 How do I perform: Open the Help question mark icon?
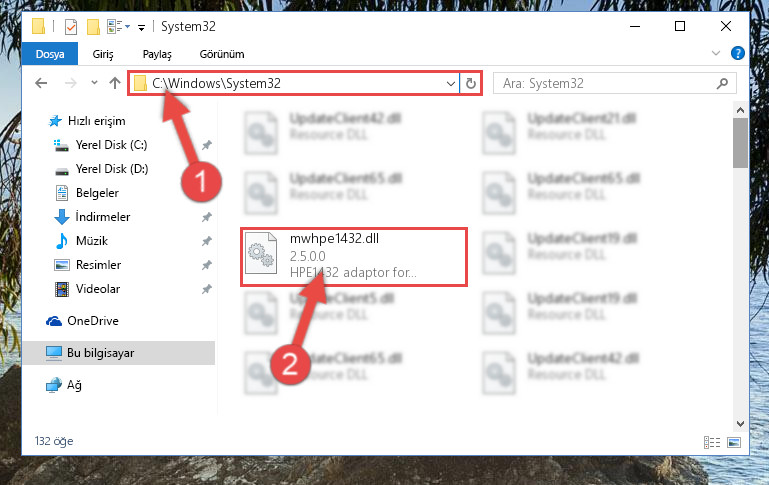click(738, 53)
